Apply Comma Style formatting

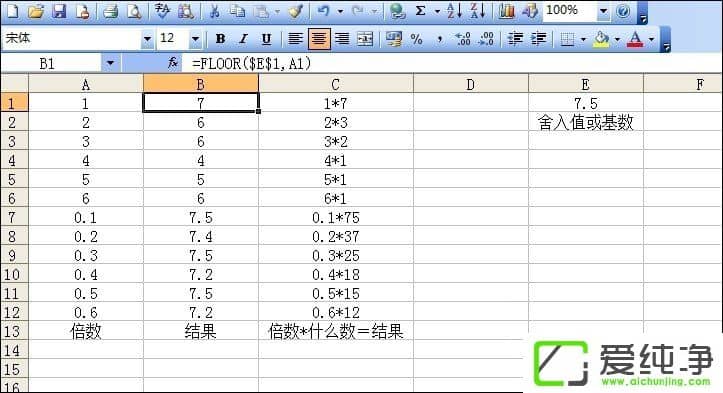(x=440, y=39)
